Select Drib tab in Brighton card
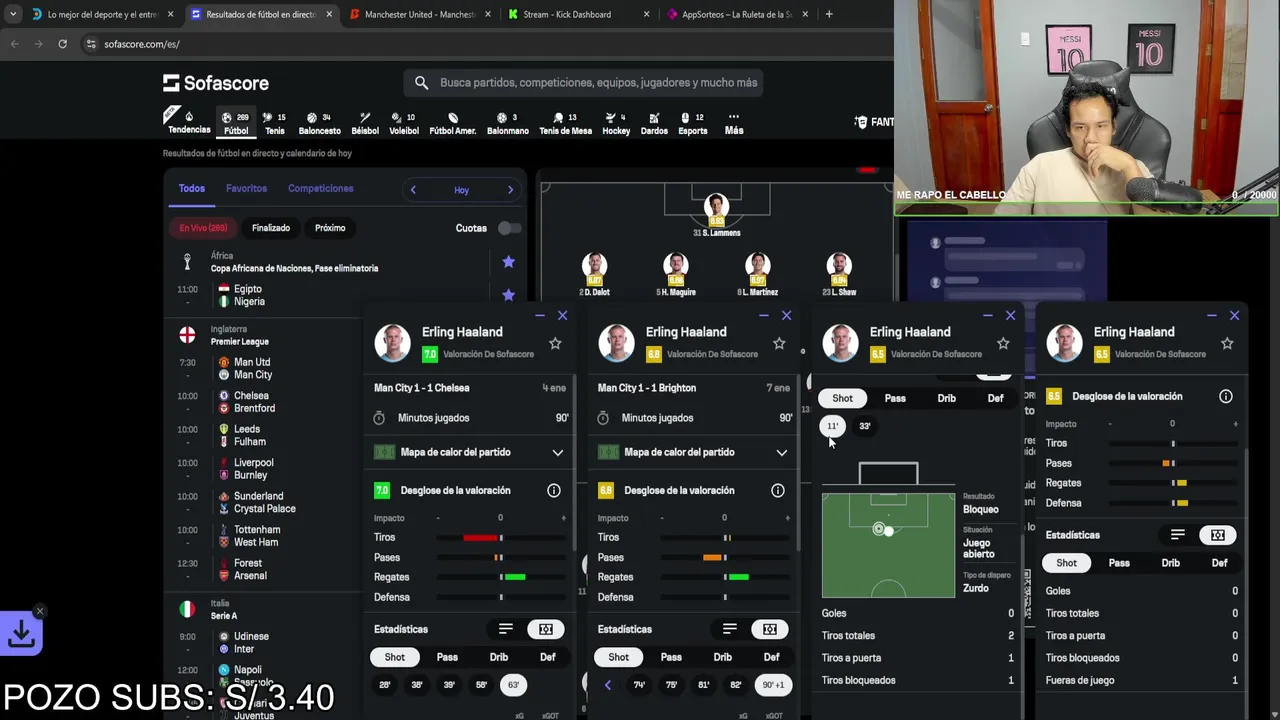1280x720 pixels. point(722,657)
